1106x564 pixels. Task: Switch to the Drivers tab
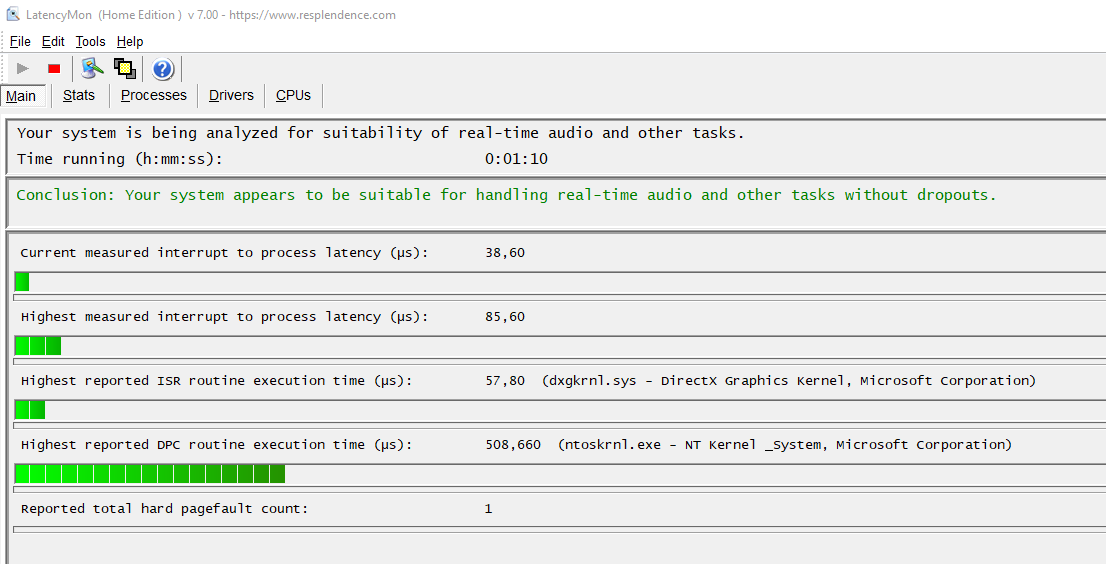click(231, 95)
